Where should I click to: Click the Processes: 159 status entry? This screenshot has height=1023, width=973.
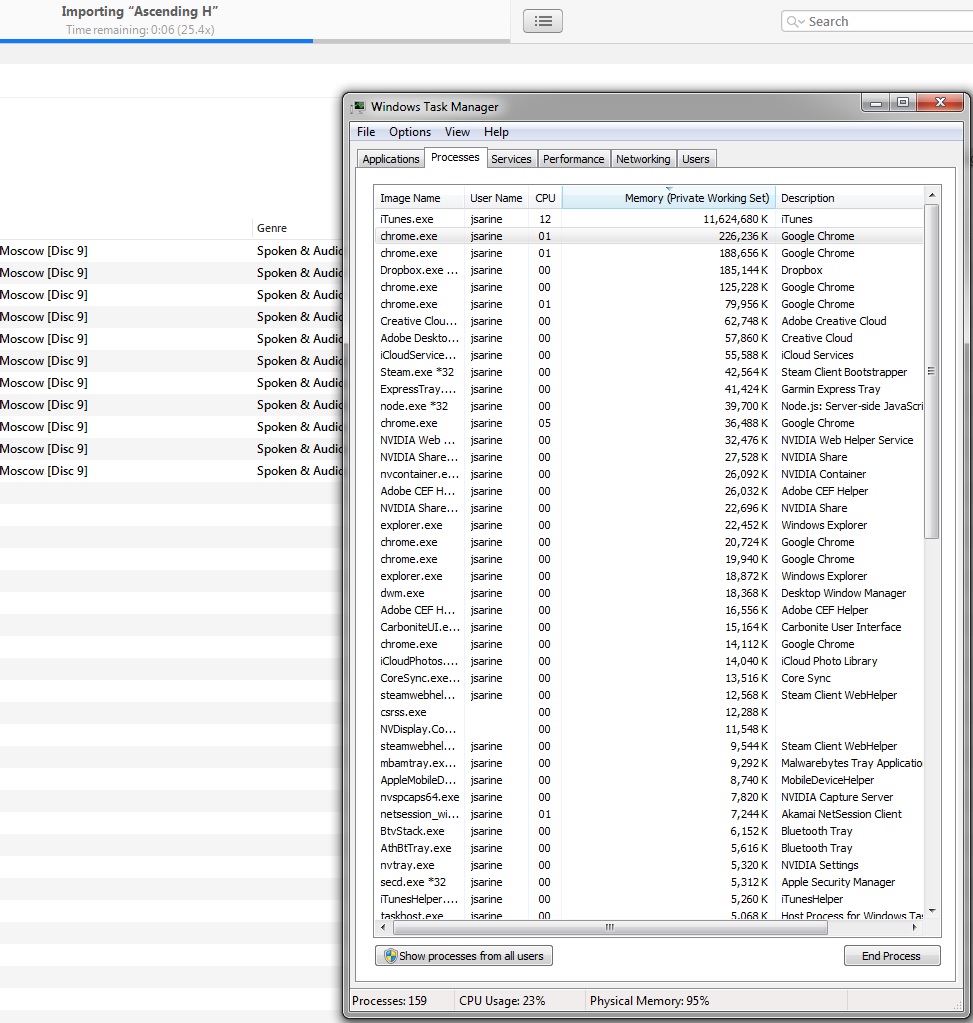pyautogui.click(x=389, y=1000)
